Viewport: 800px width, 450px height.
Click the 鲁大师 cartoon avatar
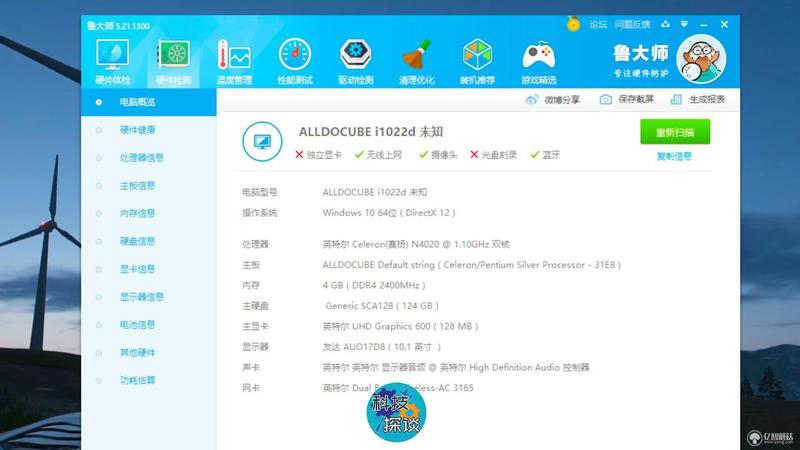[x=701, y=59]
